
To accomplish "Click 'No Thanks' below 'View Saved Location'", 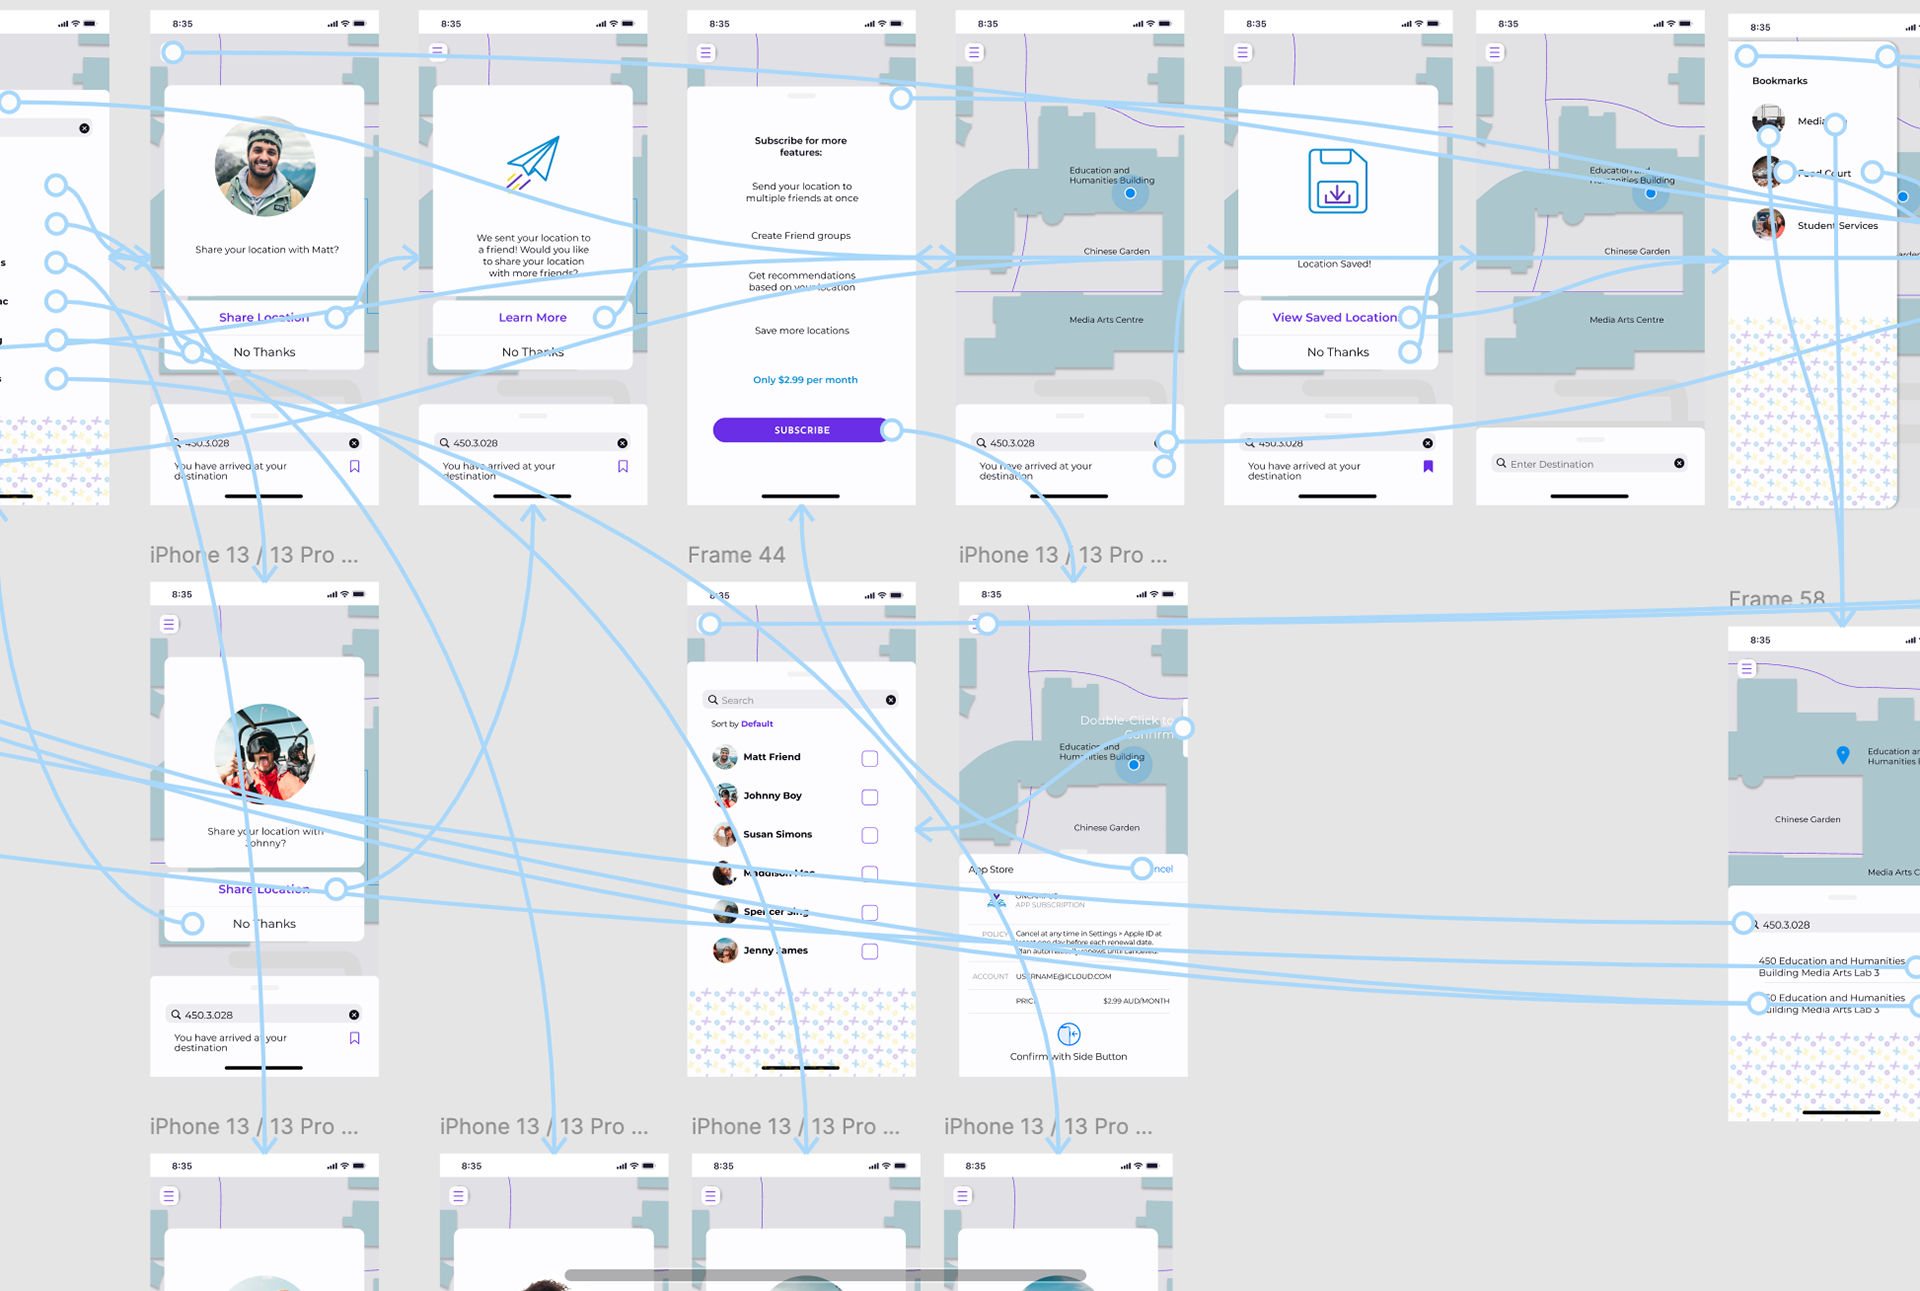I will coord(1338,352).
